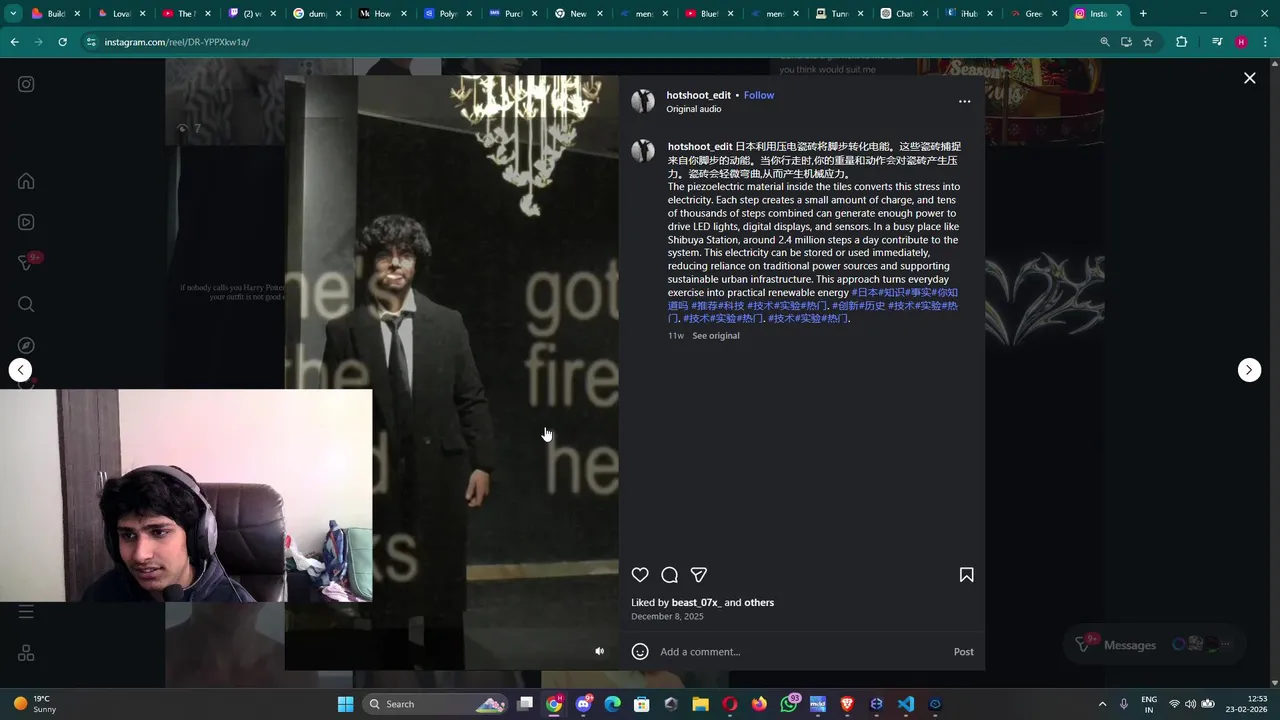
Task: Open Reels from the Instagram sidebar
Action: 26,222
